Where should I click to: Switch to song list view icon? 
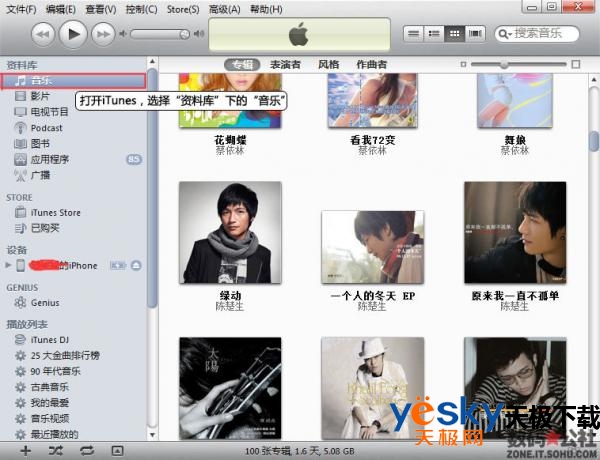coord(413,34)
